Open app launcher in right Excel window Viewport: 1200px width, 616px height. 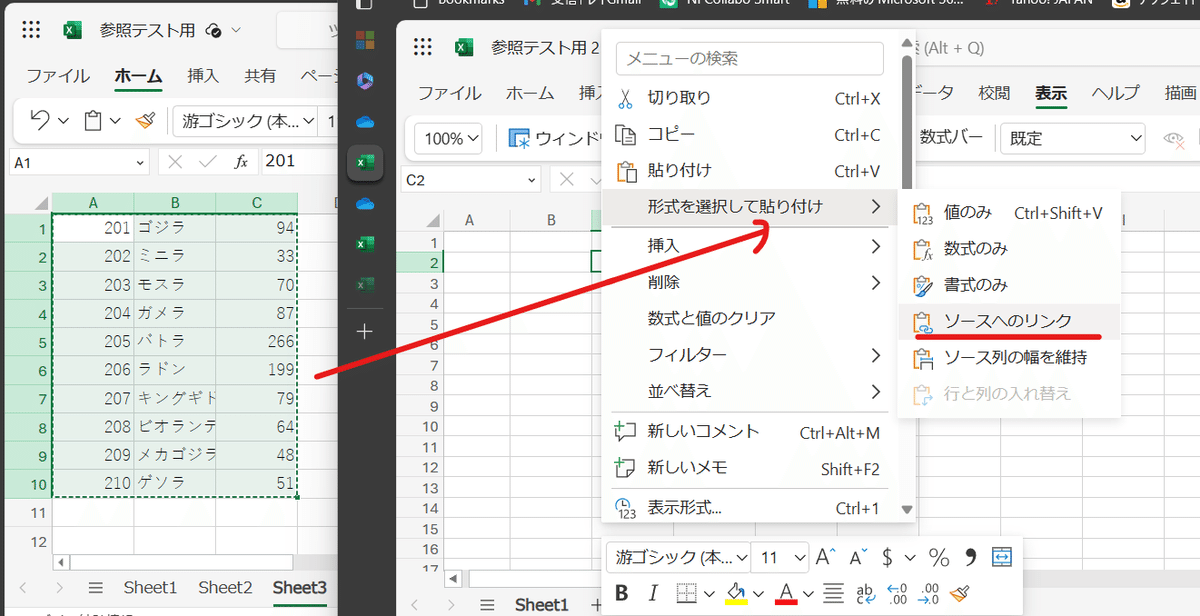(x=423, y=47)
